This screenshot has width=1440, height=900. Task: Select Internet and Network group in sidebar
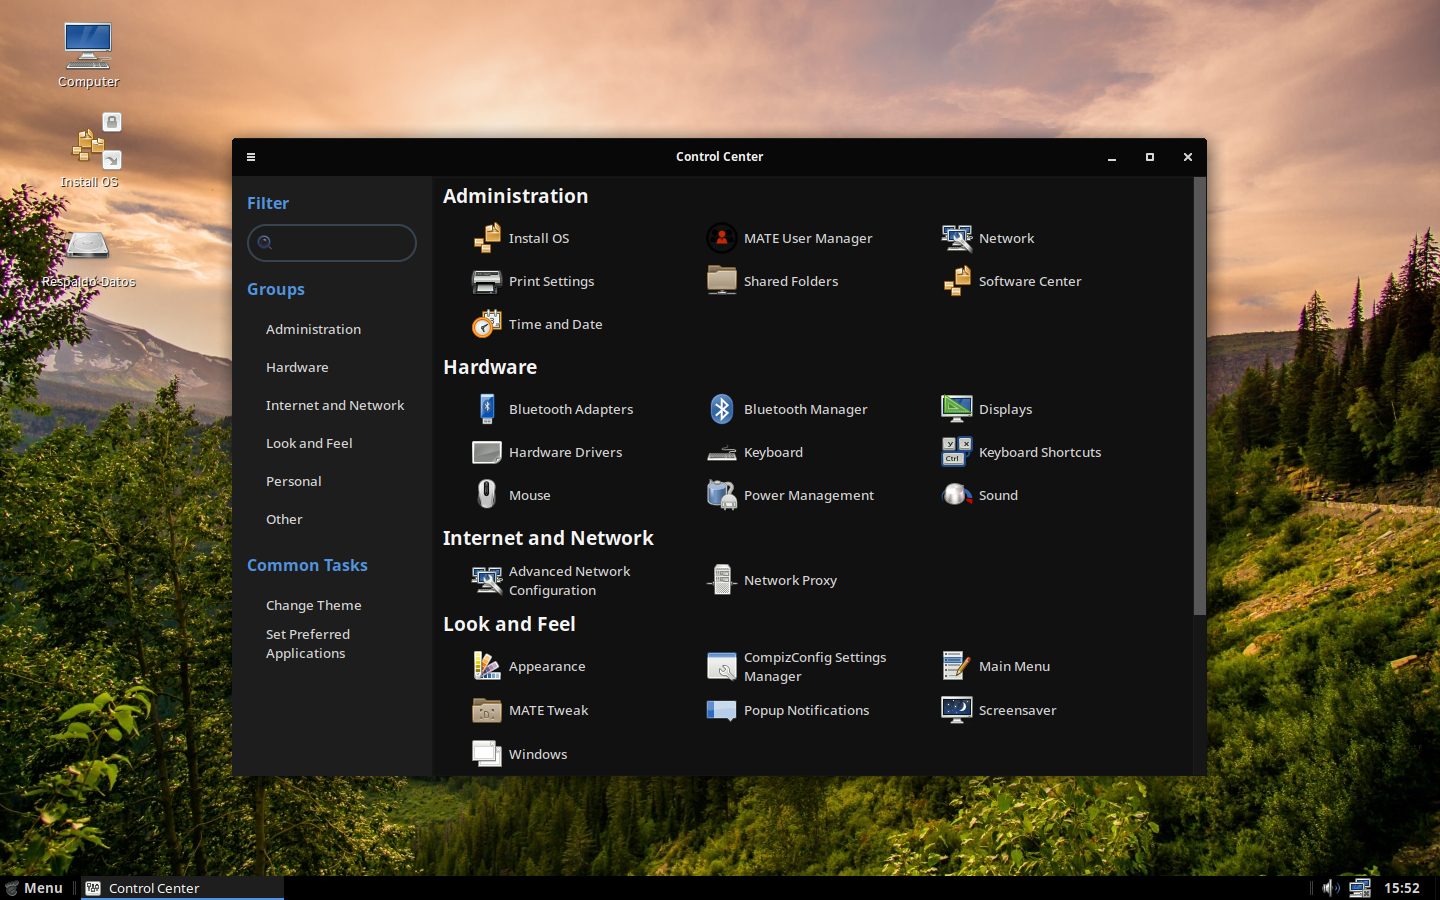[x=335, y=405]
